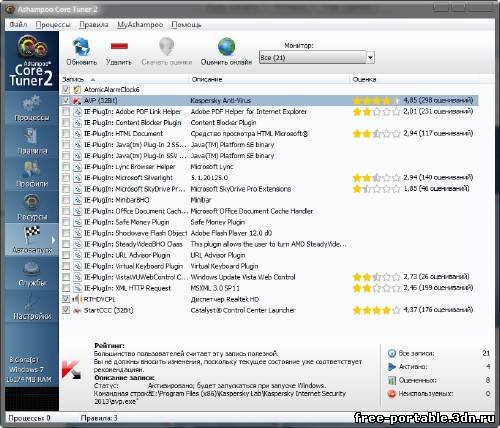
Task: Select the Safe Money Plugin row
Action: [269, 222]
